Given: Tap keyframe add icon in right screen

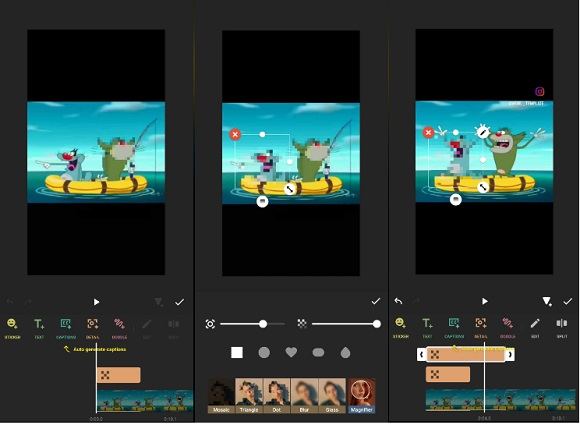Looking at the screenshot, I should [x=547, y=301].
